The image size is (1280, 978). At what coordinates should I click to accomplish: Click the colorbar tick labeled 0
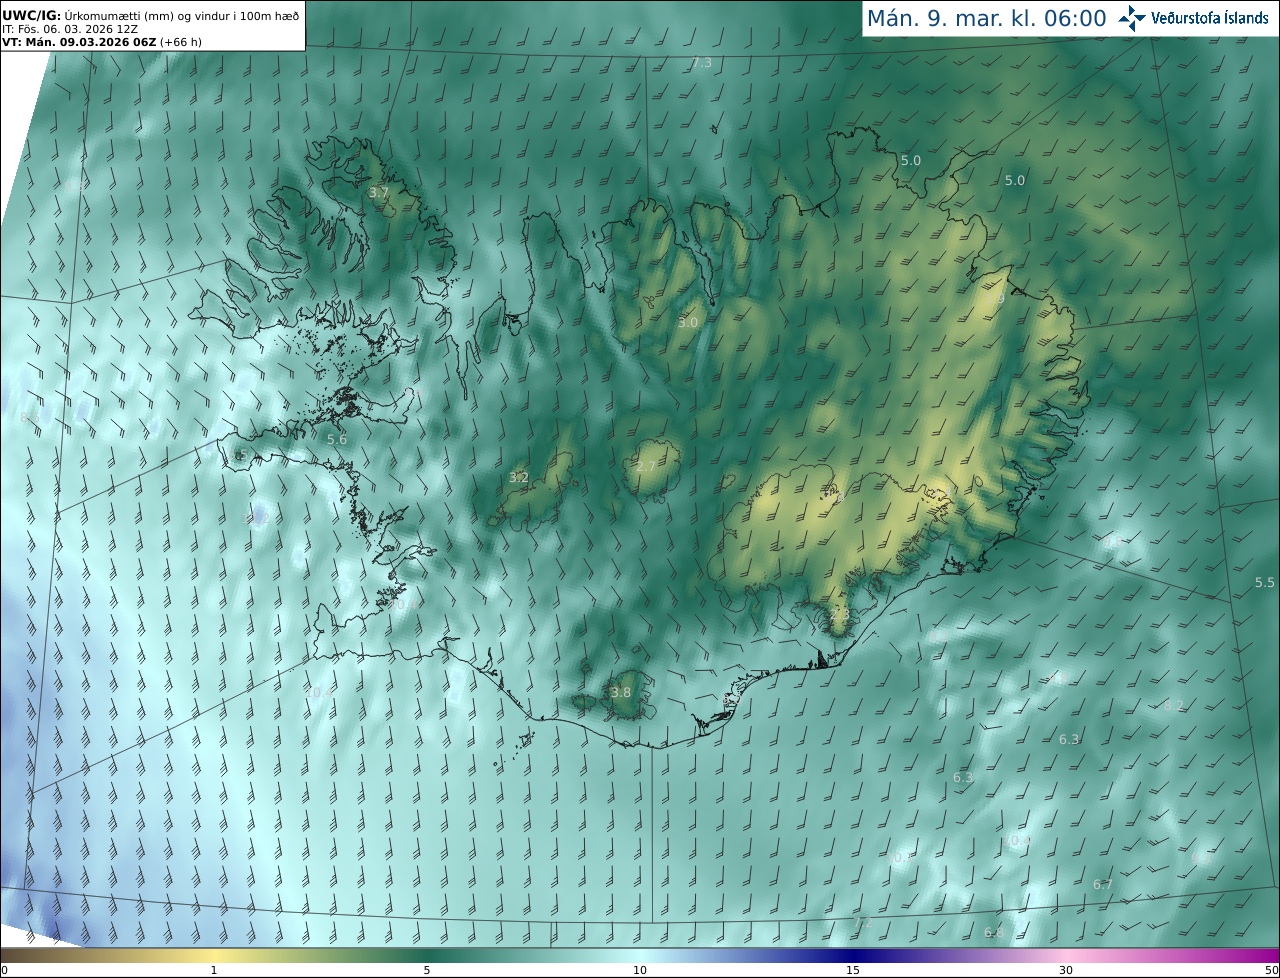click(x=4, y=970)
